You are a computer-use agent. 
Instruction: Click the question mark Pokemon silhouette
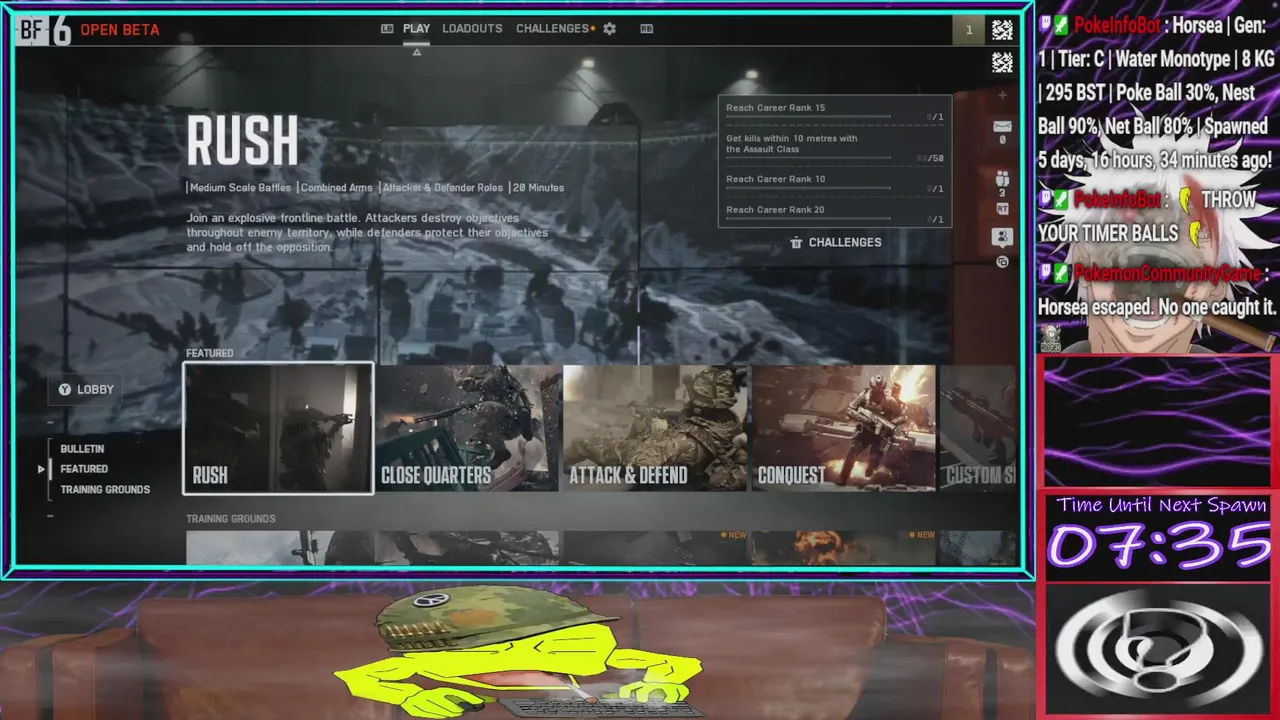(1158, 650)
